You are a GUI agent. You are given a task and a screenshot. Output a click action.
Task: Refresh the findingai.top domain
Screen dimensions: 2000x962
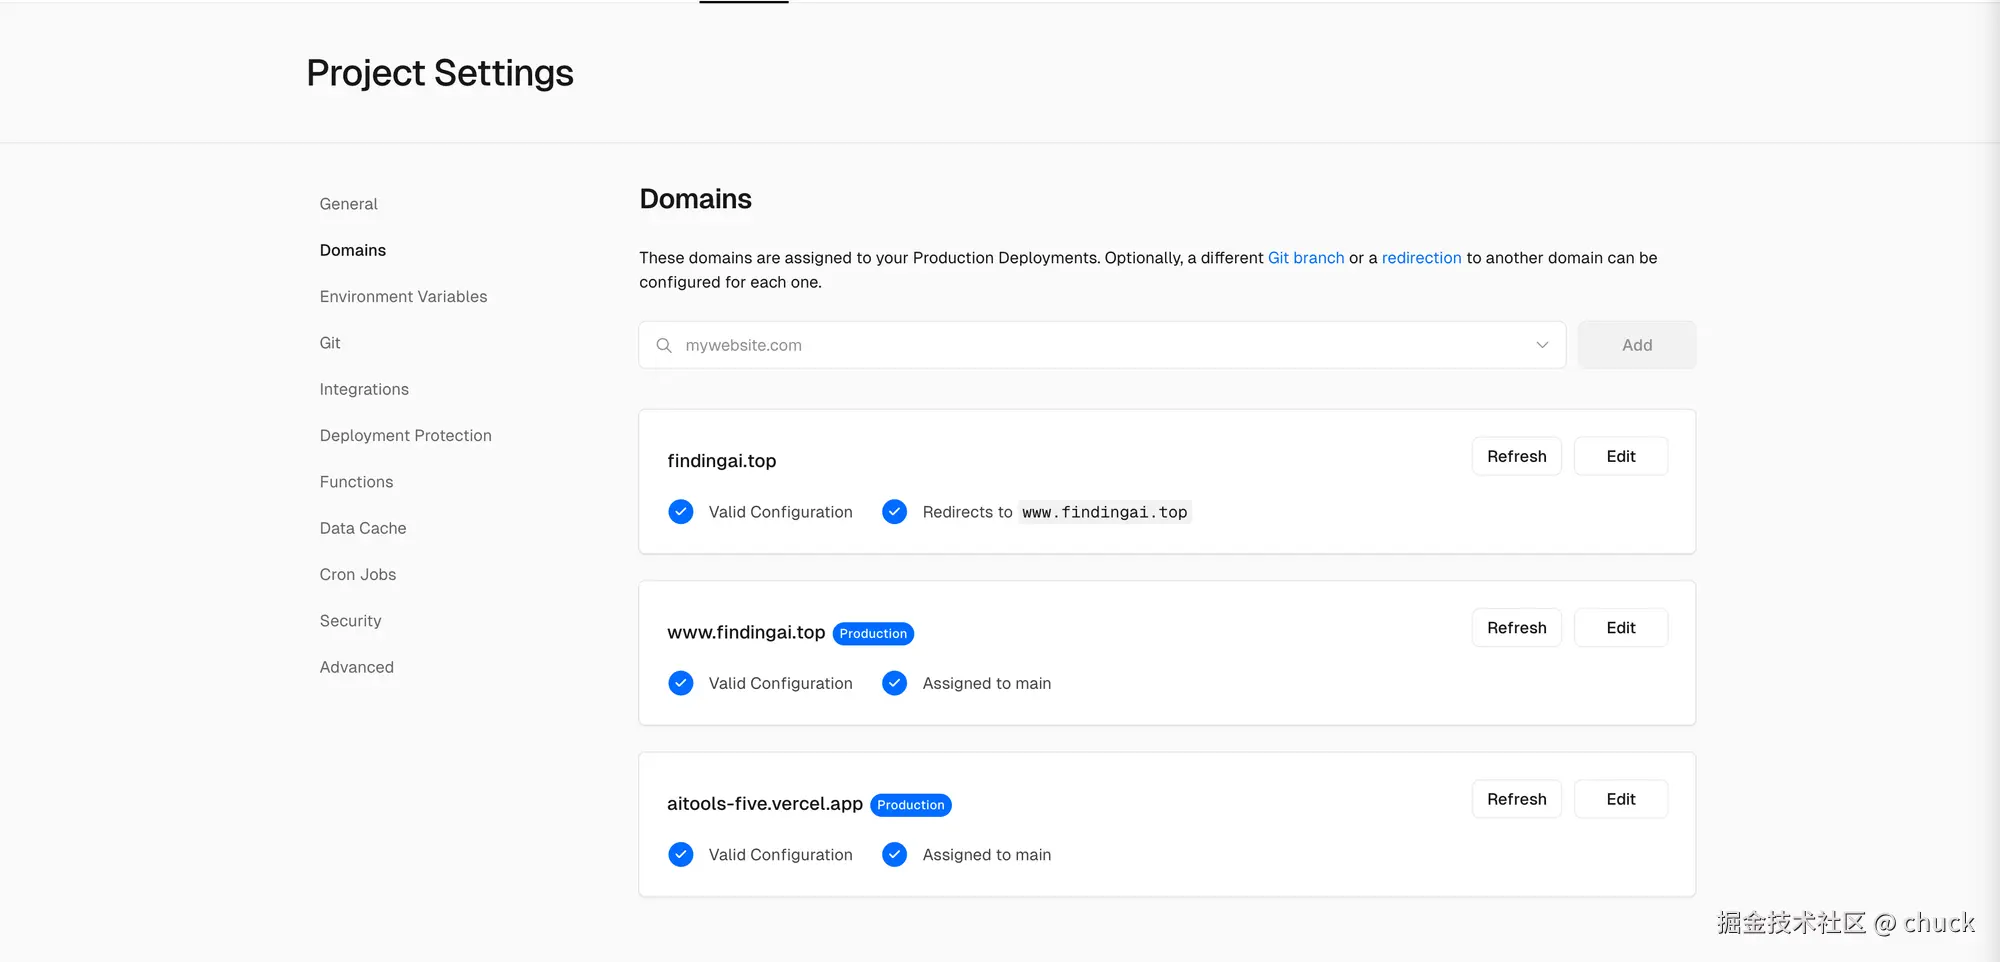click(1516, 457)
